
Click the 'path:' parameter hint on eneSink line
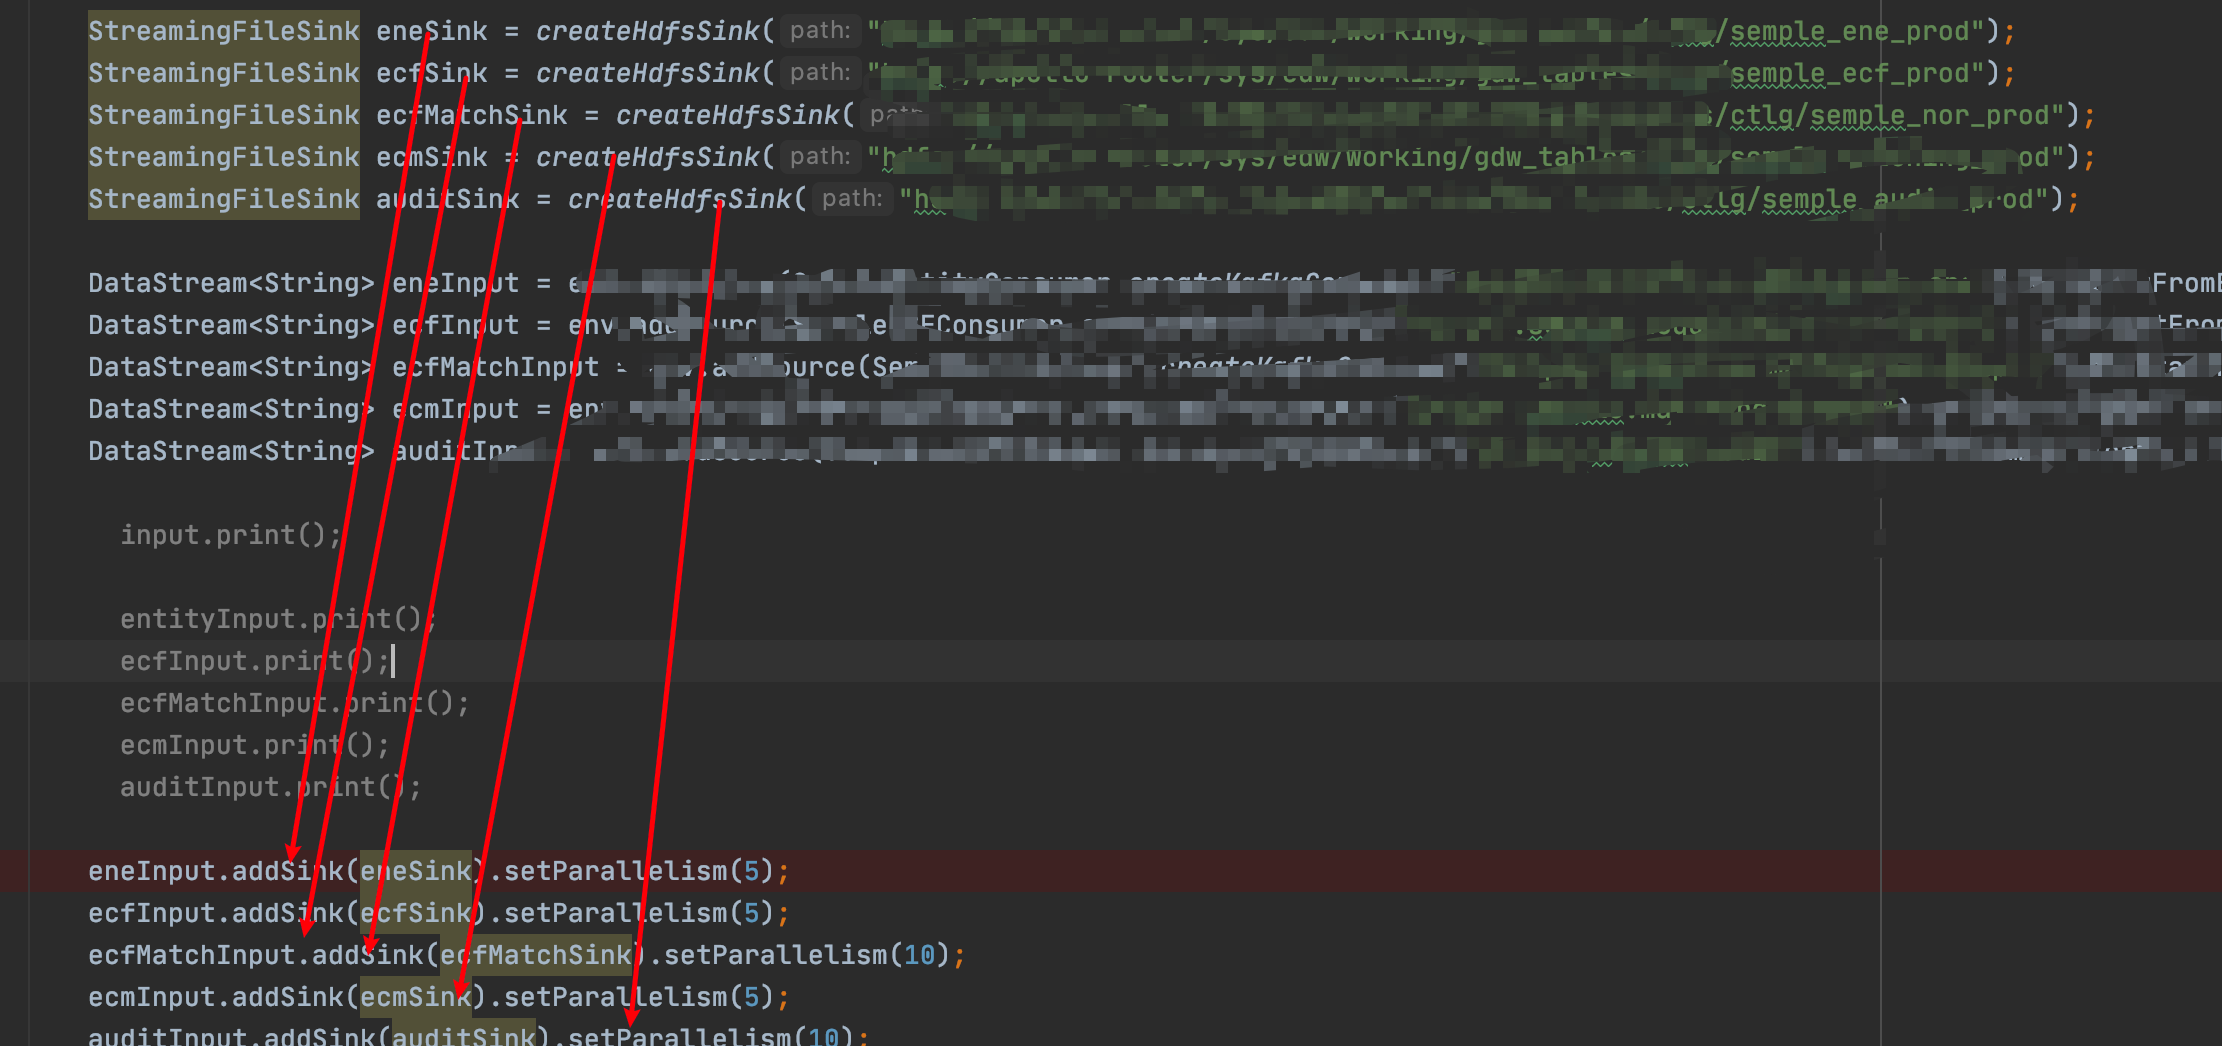[x=820, y=31]
